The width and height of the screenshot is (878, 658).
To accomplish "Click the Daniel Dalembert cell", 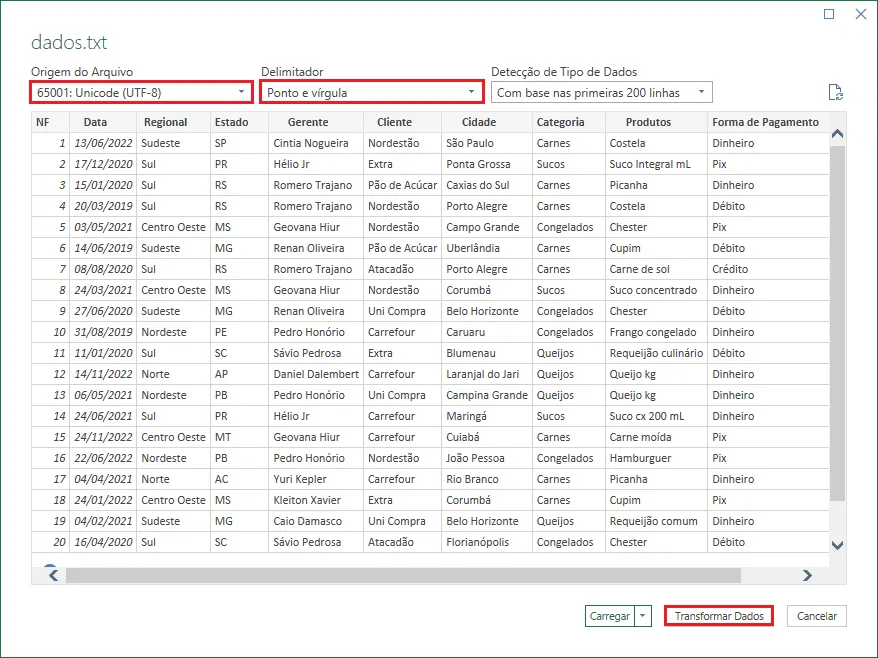I will [x=316, y=374].
